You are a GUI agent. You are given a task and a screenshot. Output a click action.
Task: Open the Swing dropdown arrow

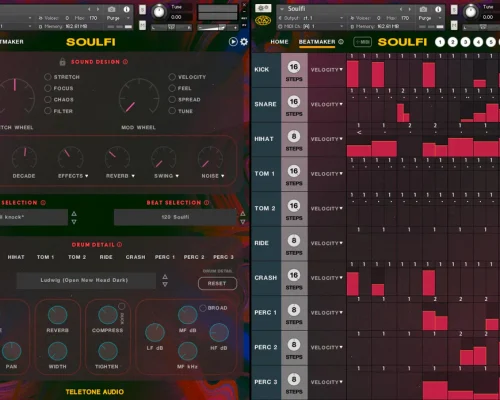click(x=177, y=176)
